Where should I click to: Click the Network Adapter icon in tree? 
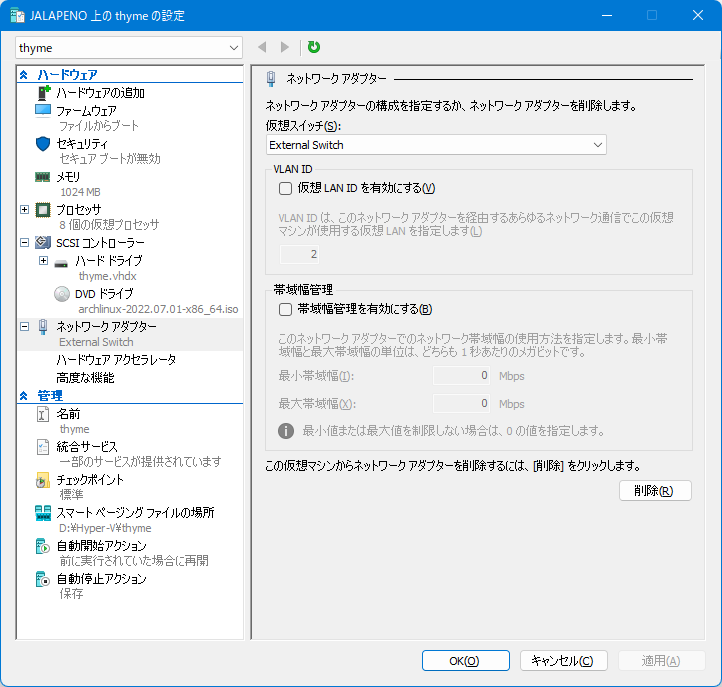[x=43, y=326]
